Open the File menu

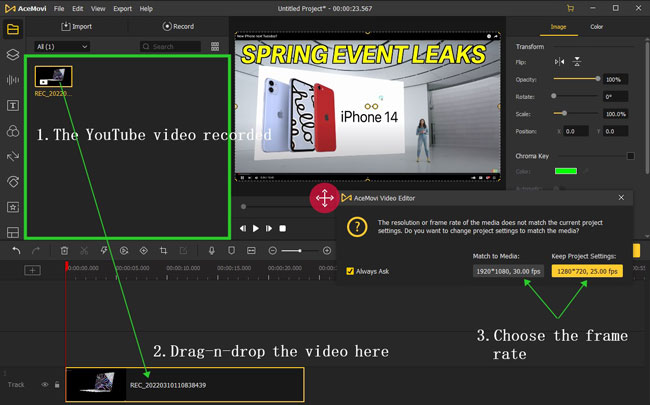point(59,8)
